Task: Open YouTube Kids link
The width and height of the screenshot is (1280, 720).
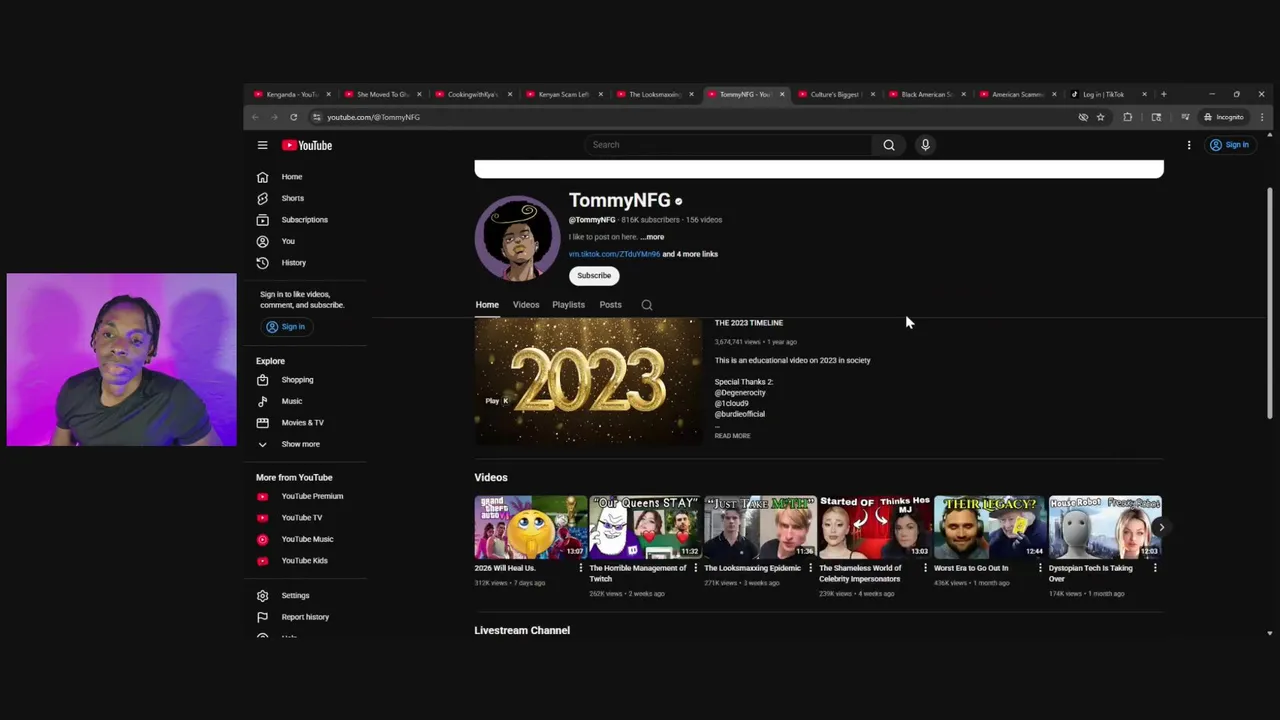Action: click(x=305, y=561)
